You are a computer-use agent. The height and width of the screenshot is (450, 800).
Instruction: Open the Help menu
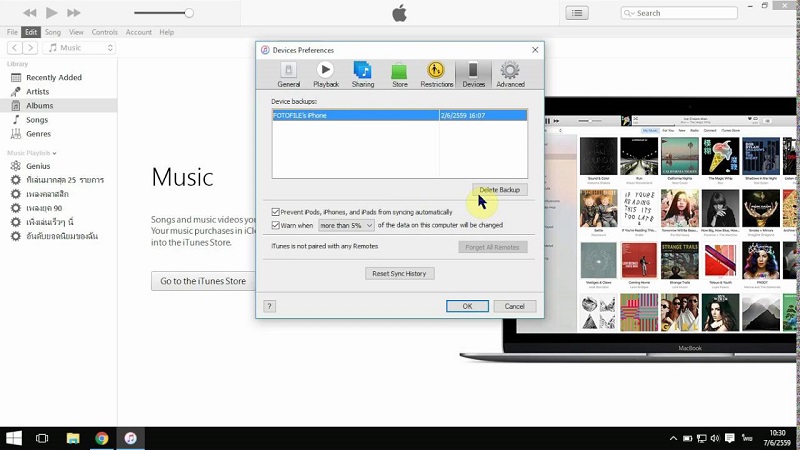click(x=166, y=32)
